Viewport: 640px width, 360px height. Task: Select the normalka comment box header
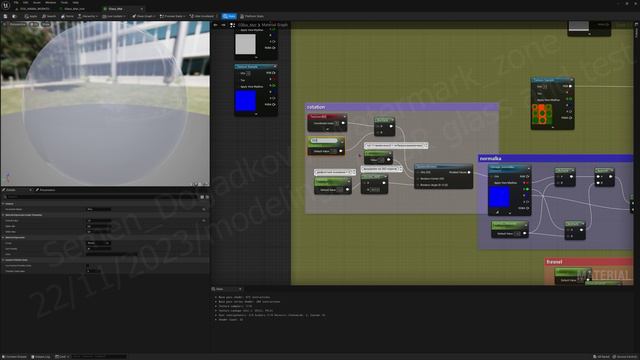tap(555, 158)
